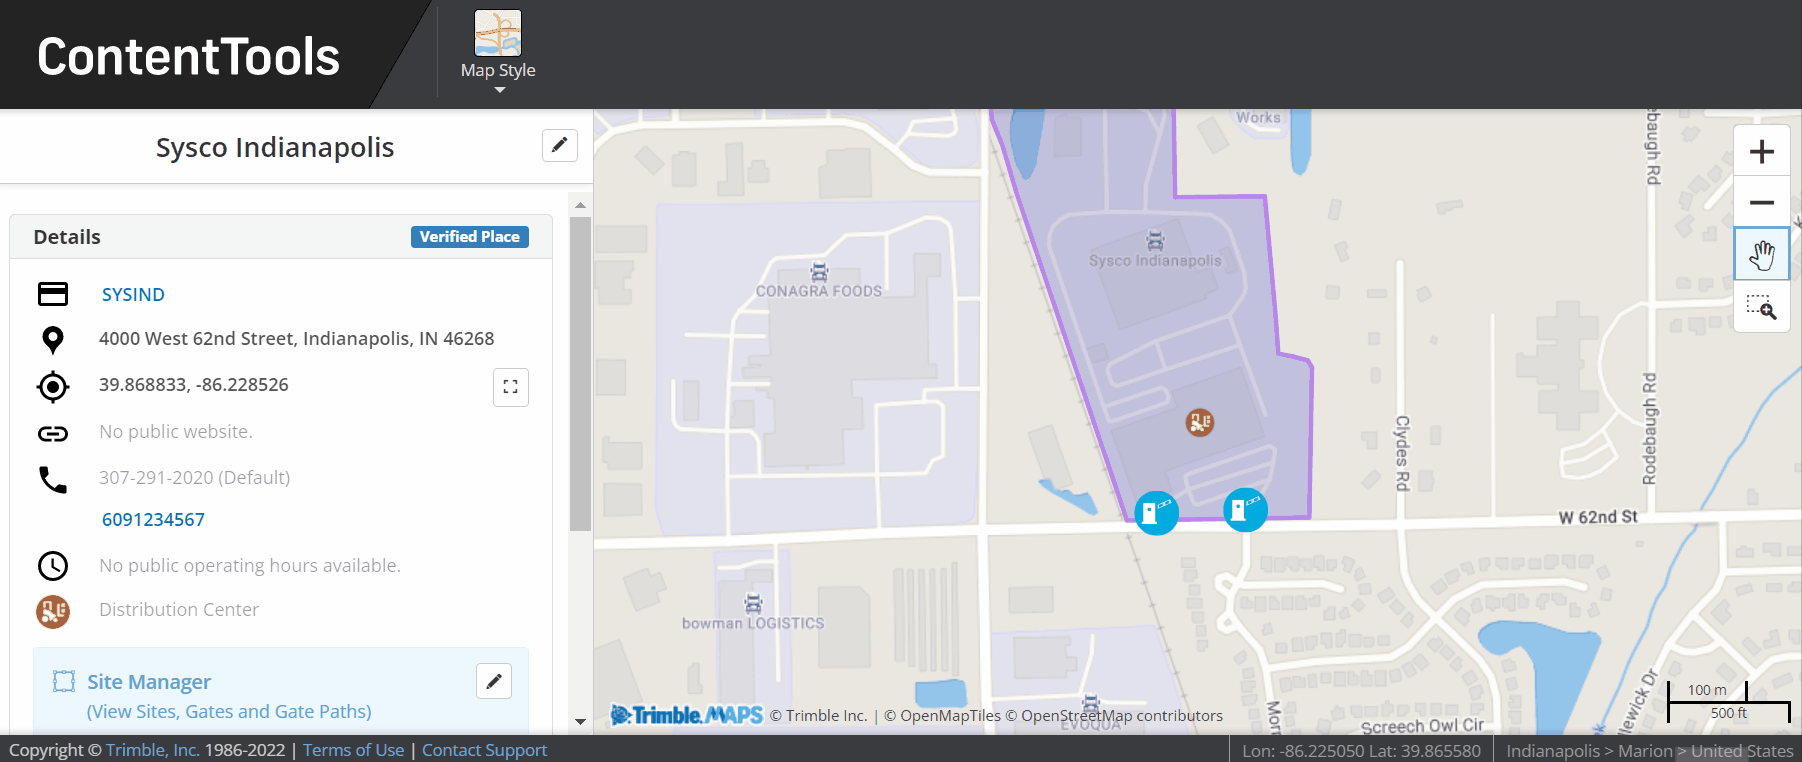The height and width of the screenshot is (762, 1802).
Task: Click the Map Style thumbnail icon
Action: [x=498, y=33]
